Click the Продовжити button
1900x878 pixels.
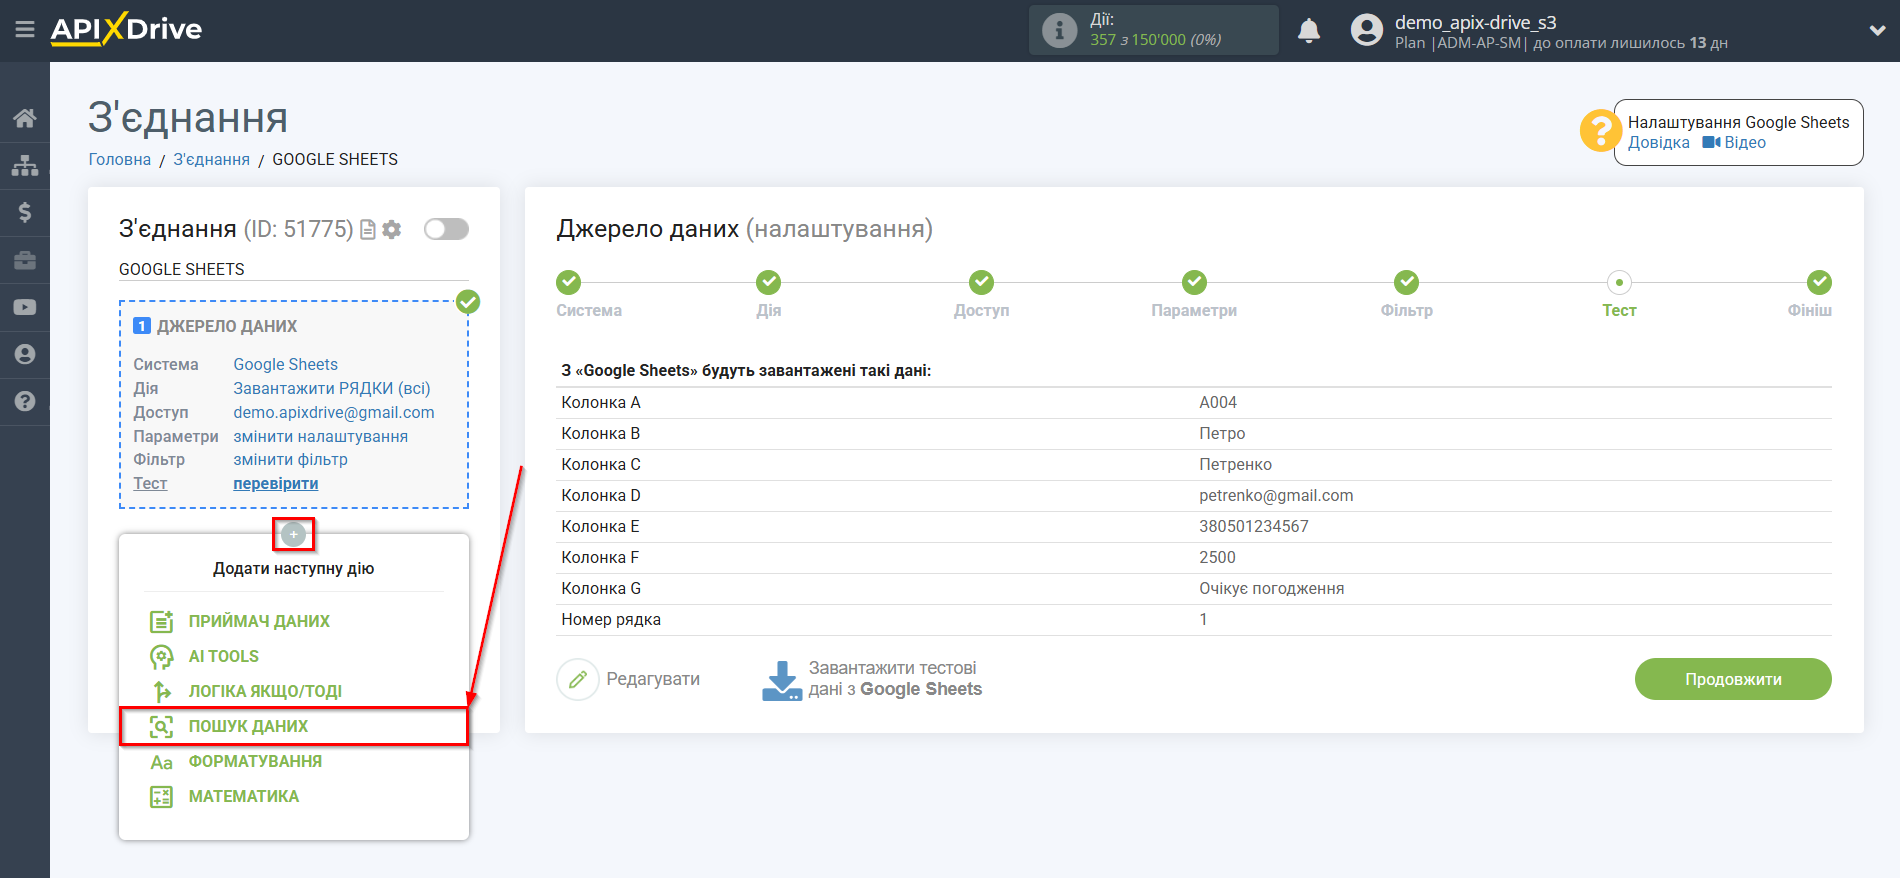click(1733, 679)
